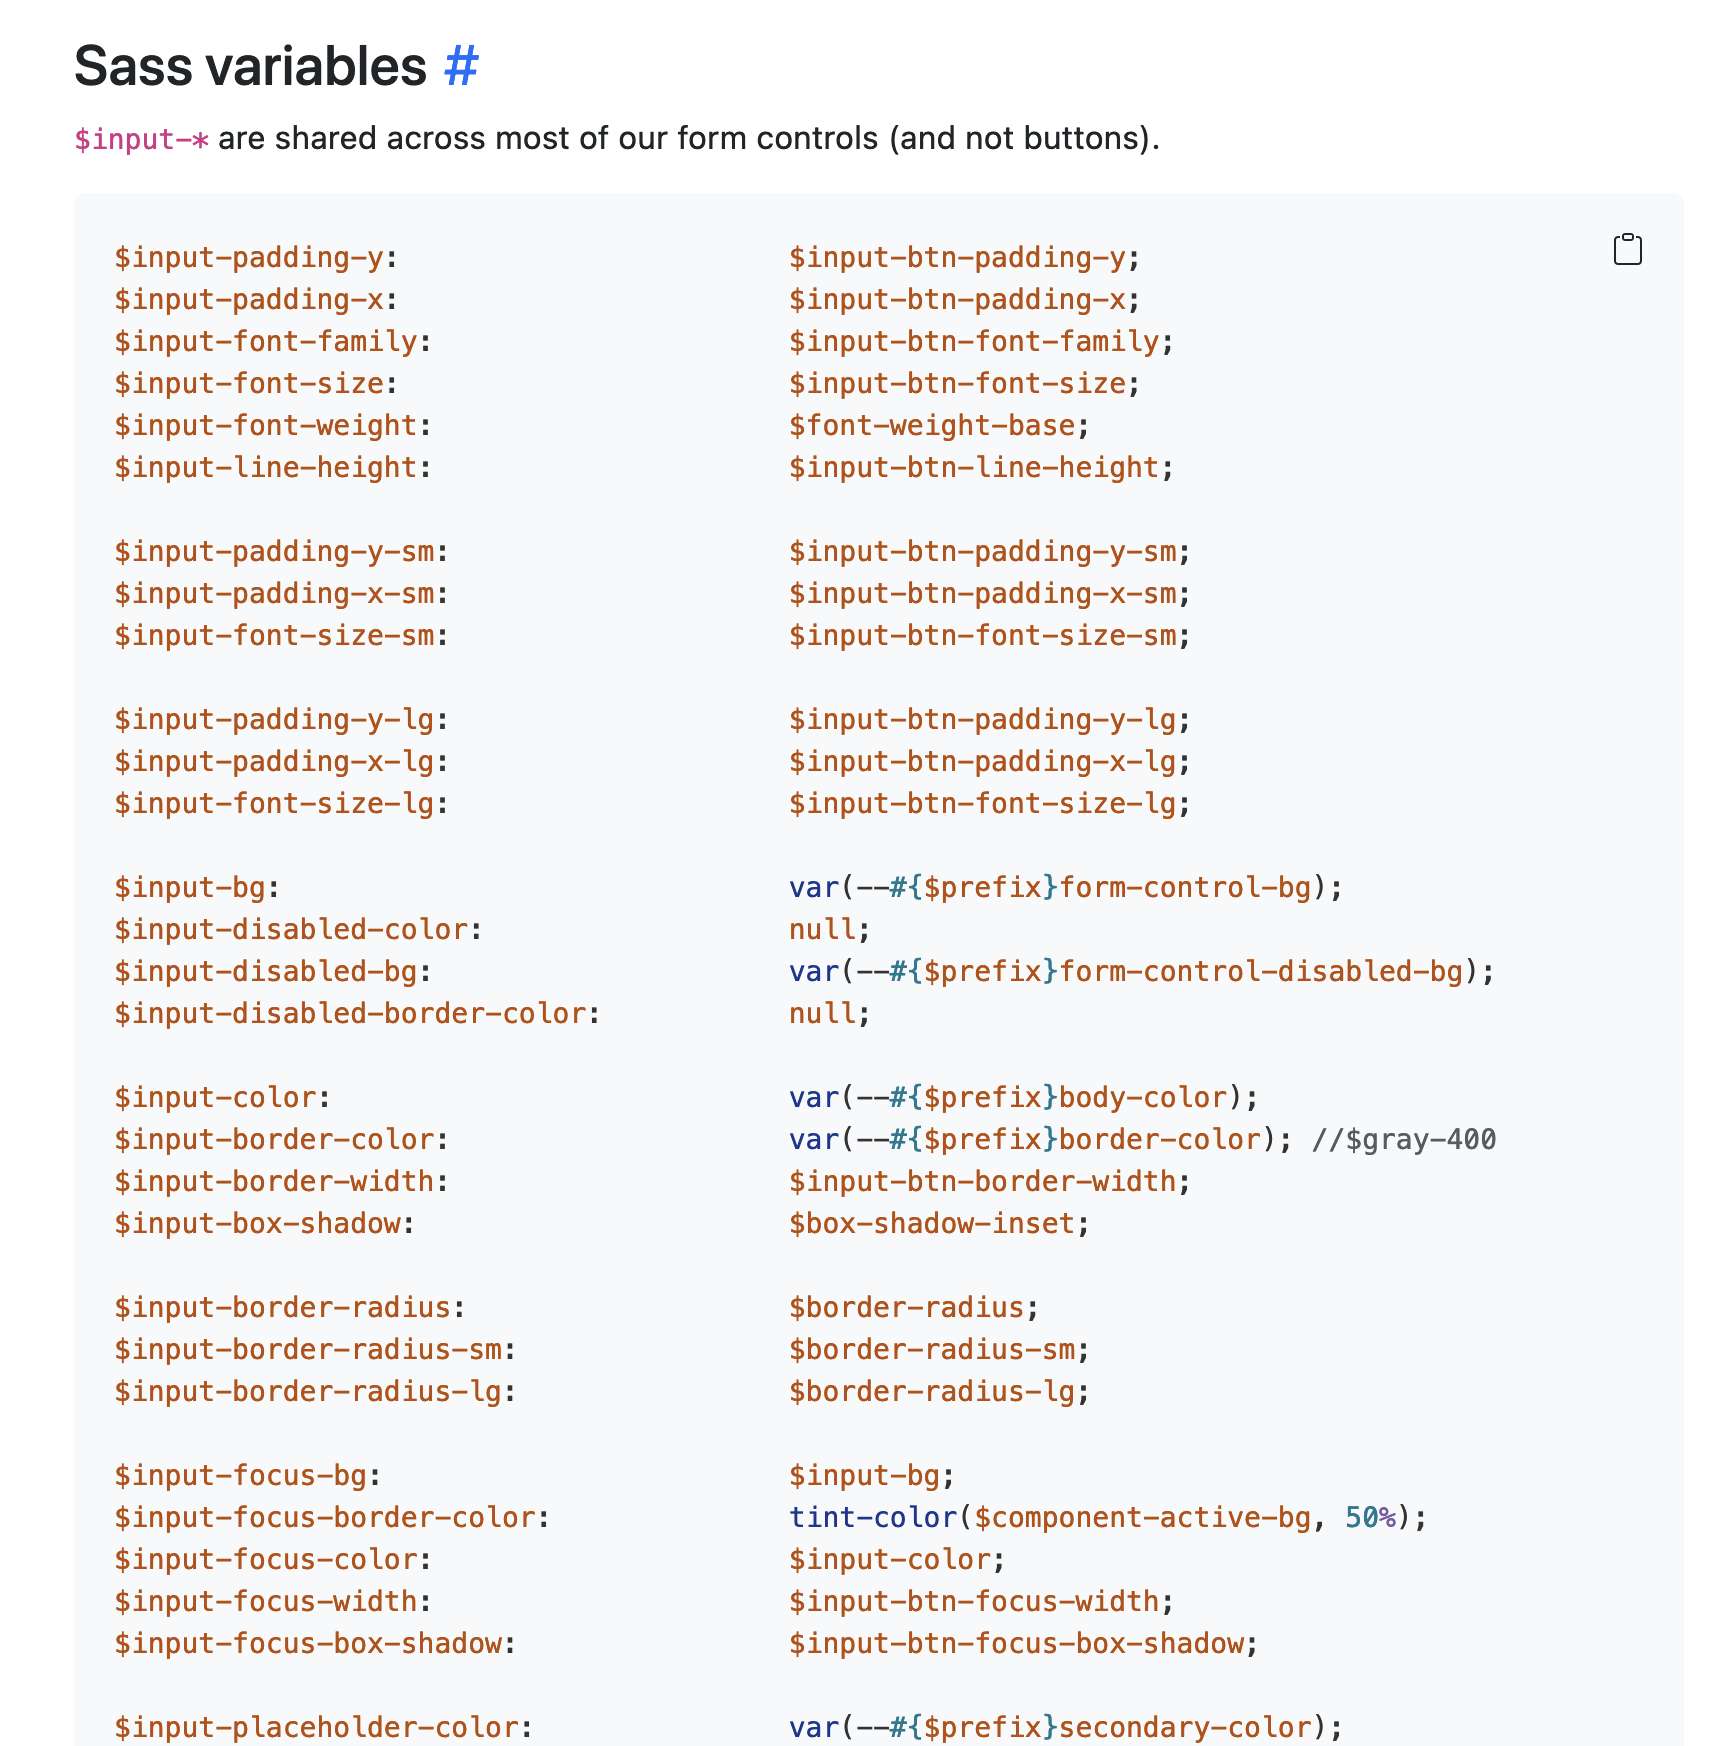The height and width of the screenshot is (1746, 1718).
Task: Select the $input-border-radius-lg: variable
Action: 315,1392
